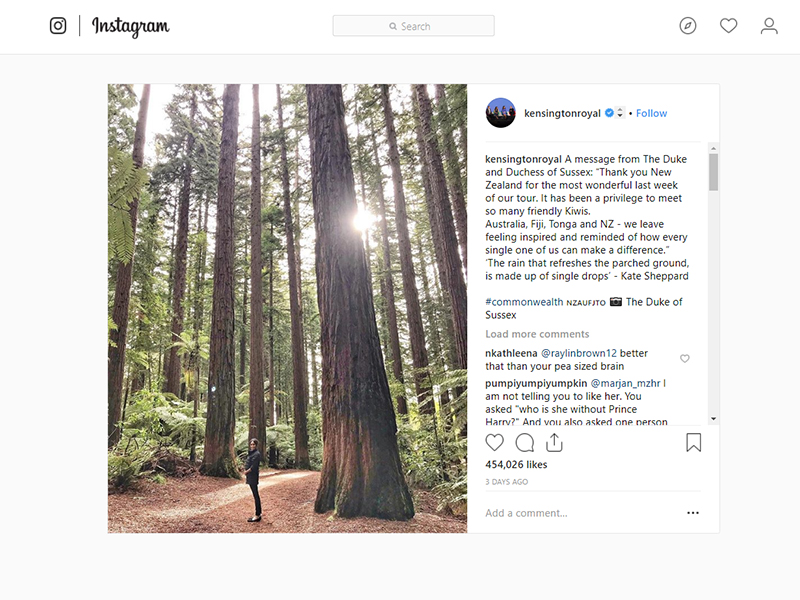Screen dimensions: 800x600
Task: Click the comment speech bubble icon
Action: [525, 442]
